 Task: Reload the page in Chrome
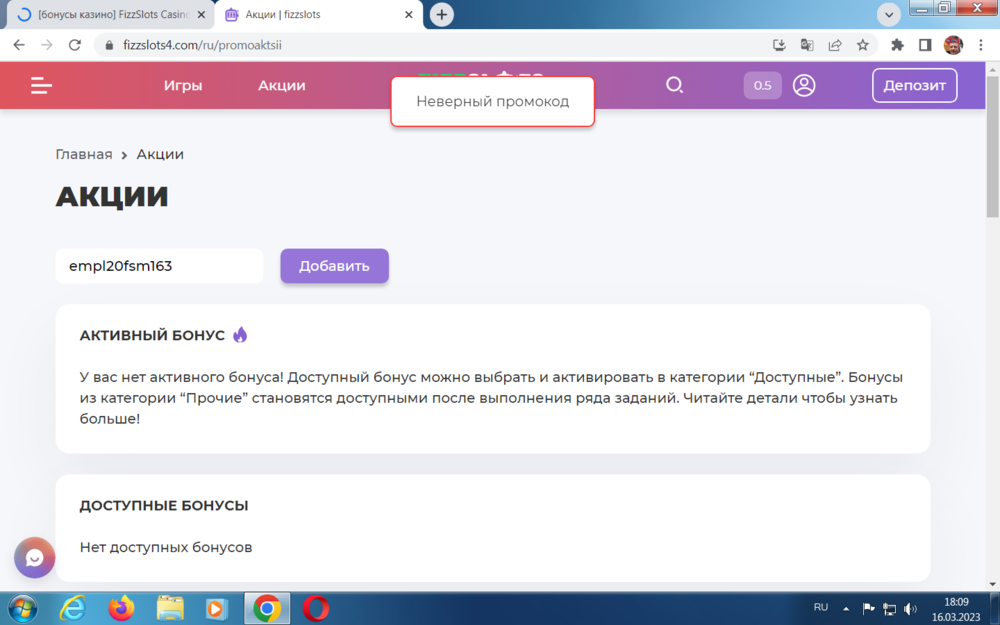pos(74,45)
